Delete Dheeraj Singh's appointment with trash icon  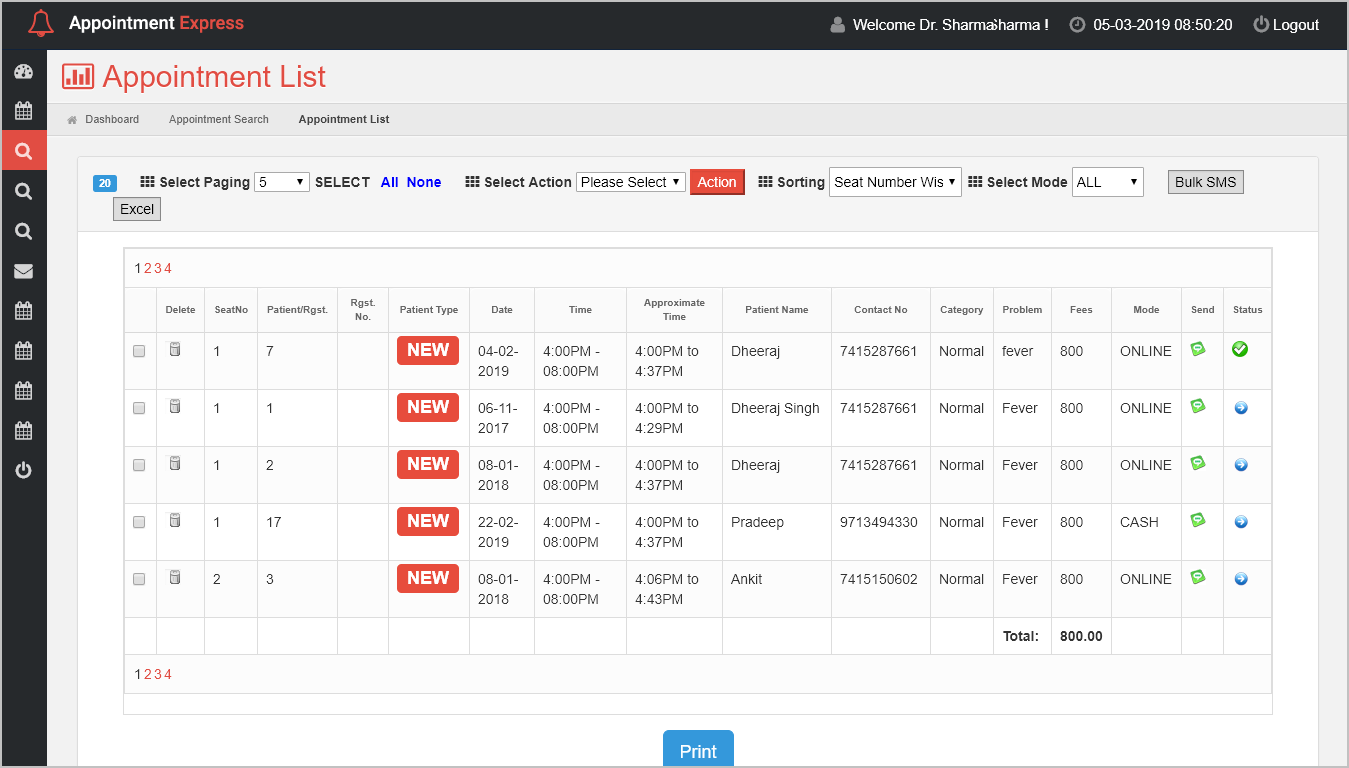pos(175,406)
